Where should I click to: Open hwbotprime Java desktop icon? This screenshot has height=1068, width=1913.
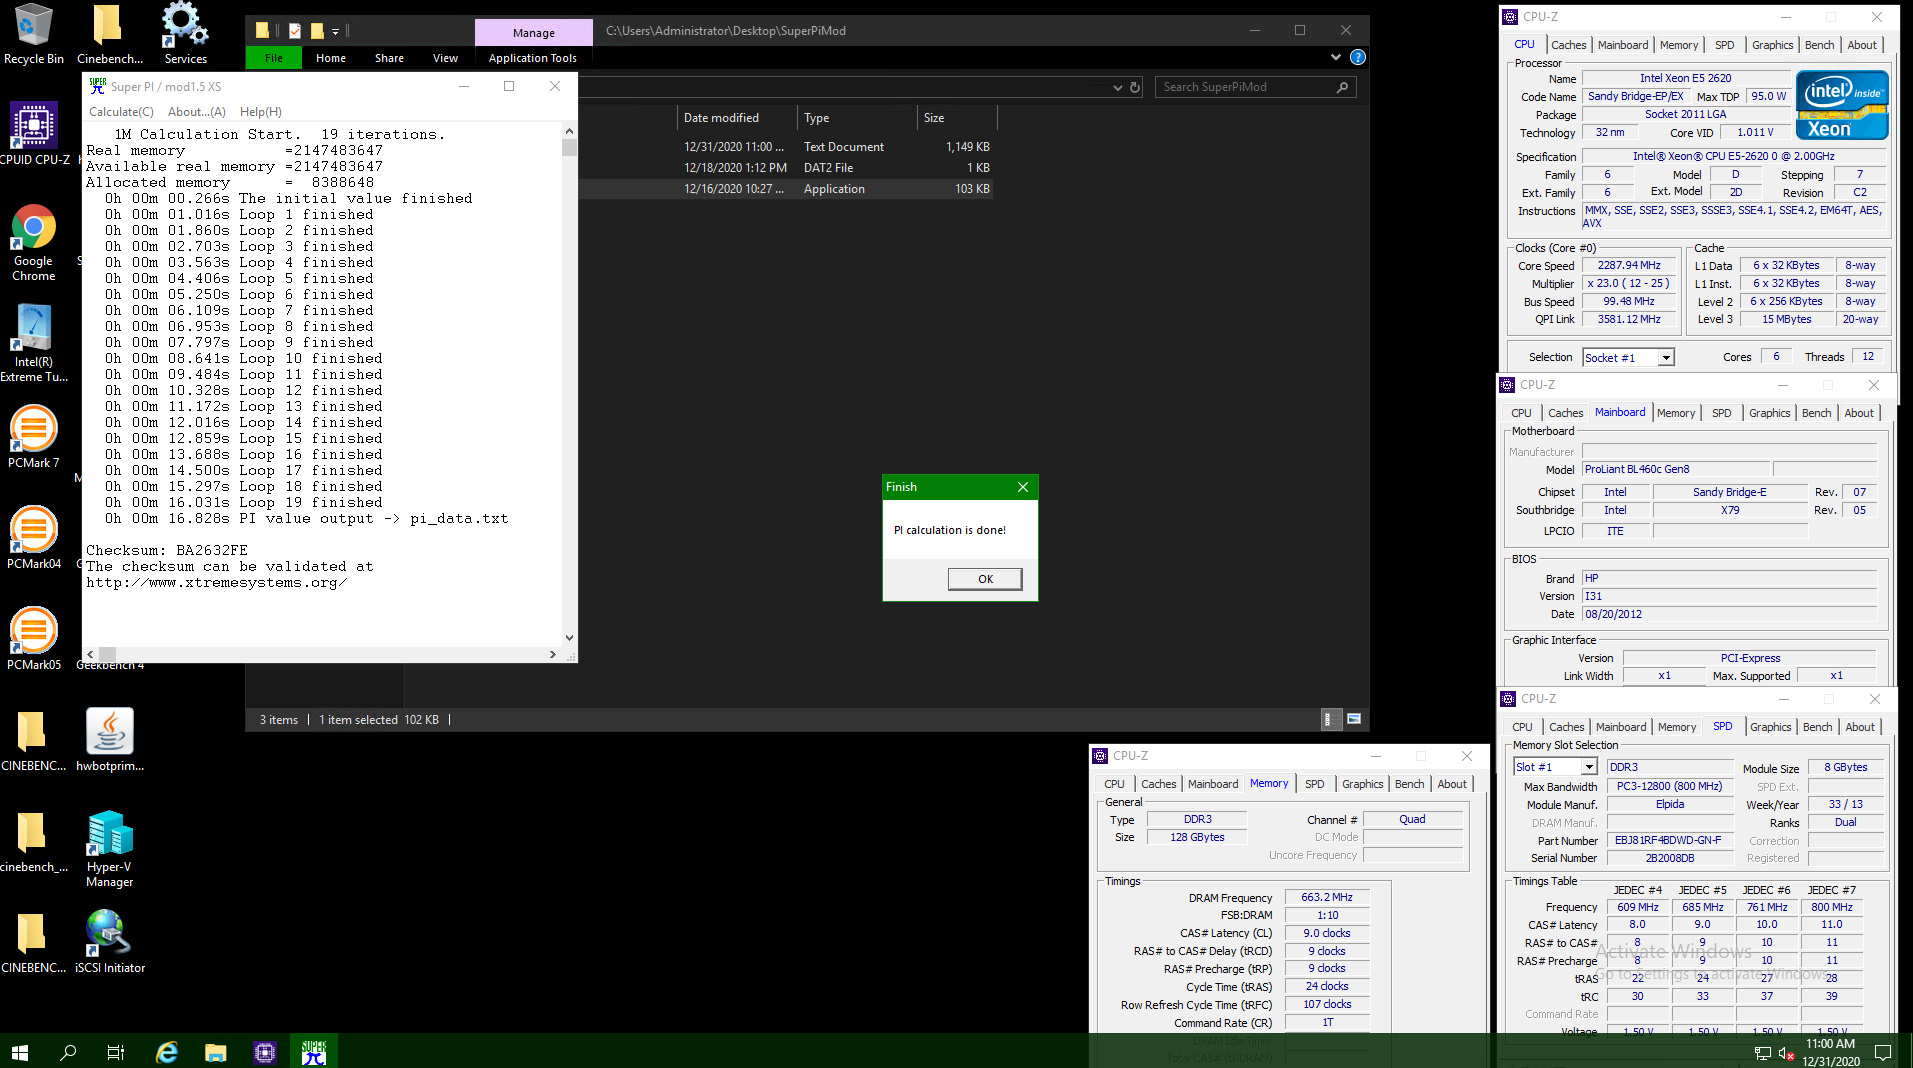(x=109, y=740)
